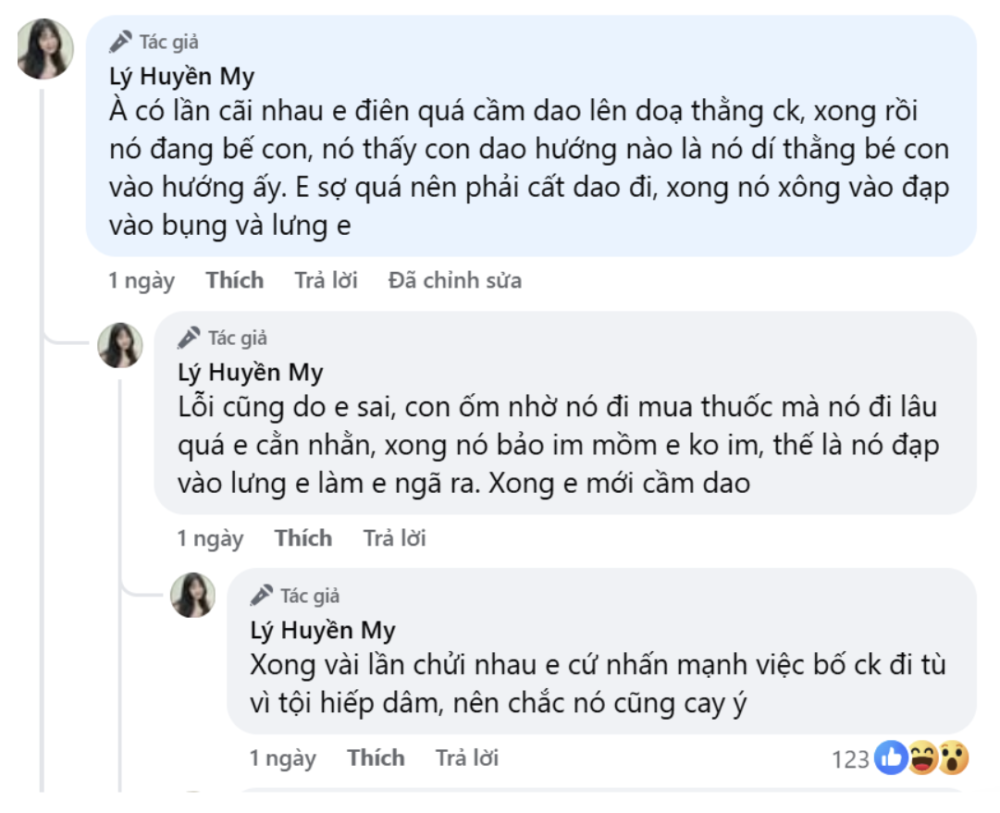
Task: Click the top comment's profile avatar
Action: [x=45, y=49]
